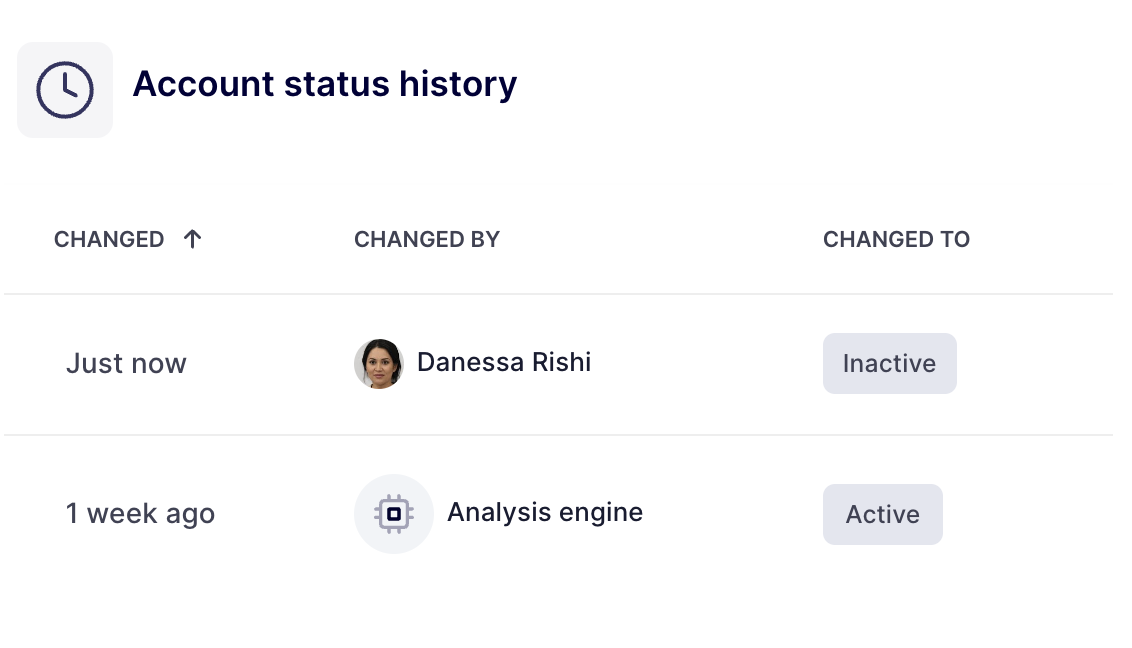The width and height of the screenshot is (1132, 648).
Task: Toggle the Active status badge
Action: [882, 514]
